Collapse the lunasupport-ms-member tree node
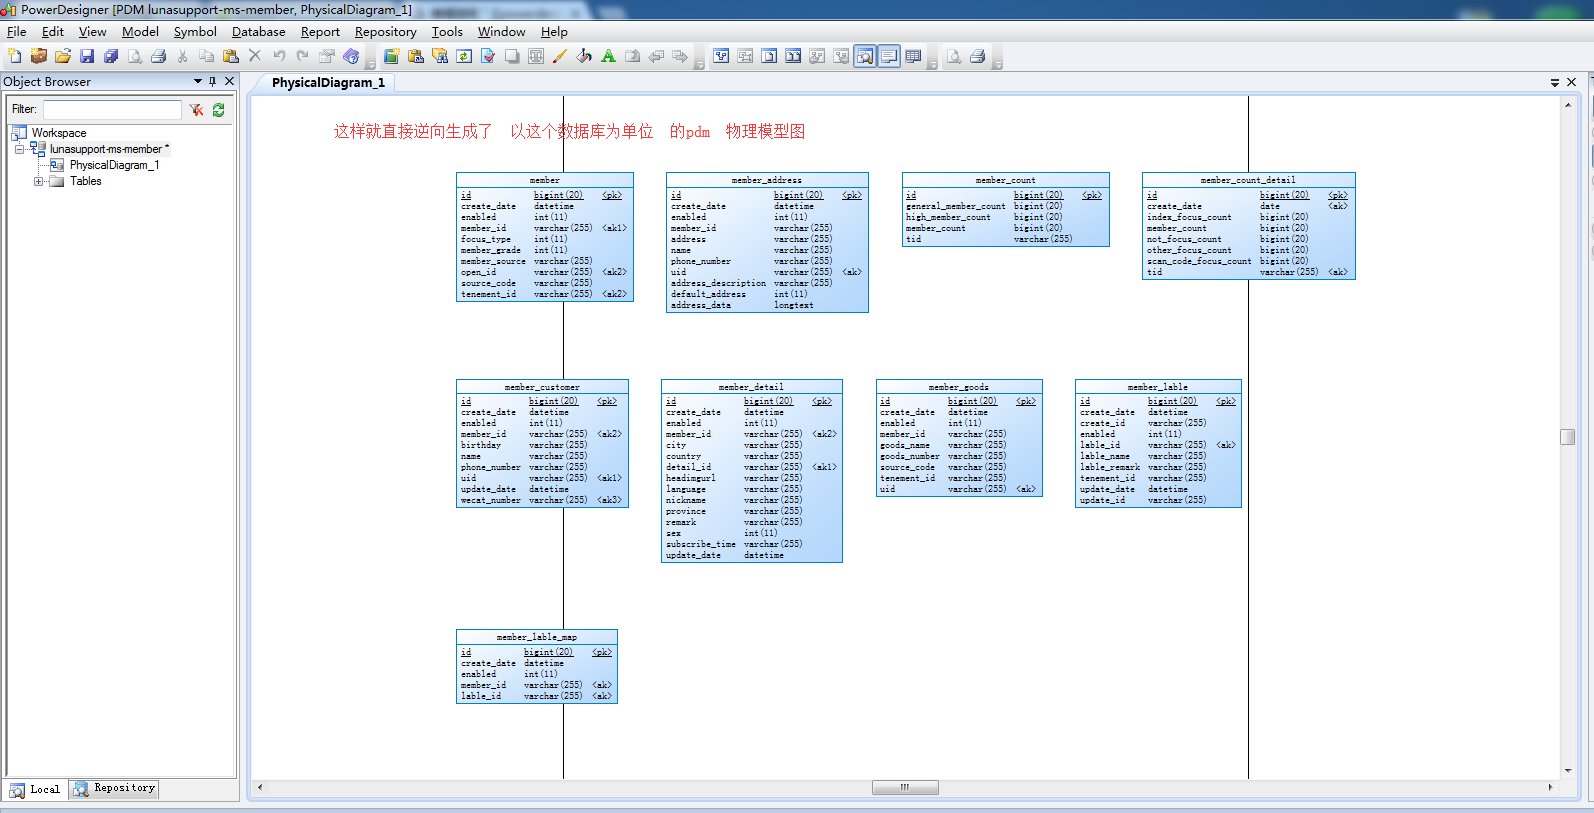This screenshot has height=813, width=1594. [19, 149]
